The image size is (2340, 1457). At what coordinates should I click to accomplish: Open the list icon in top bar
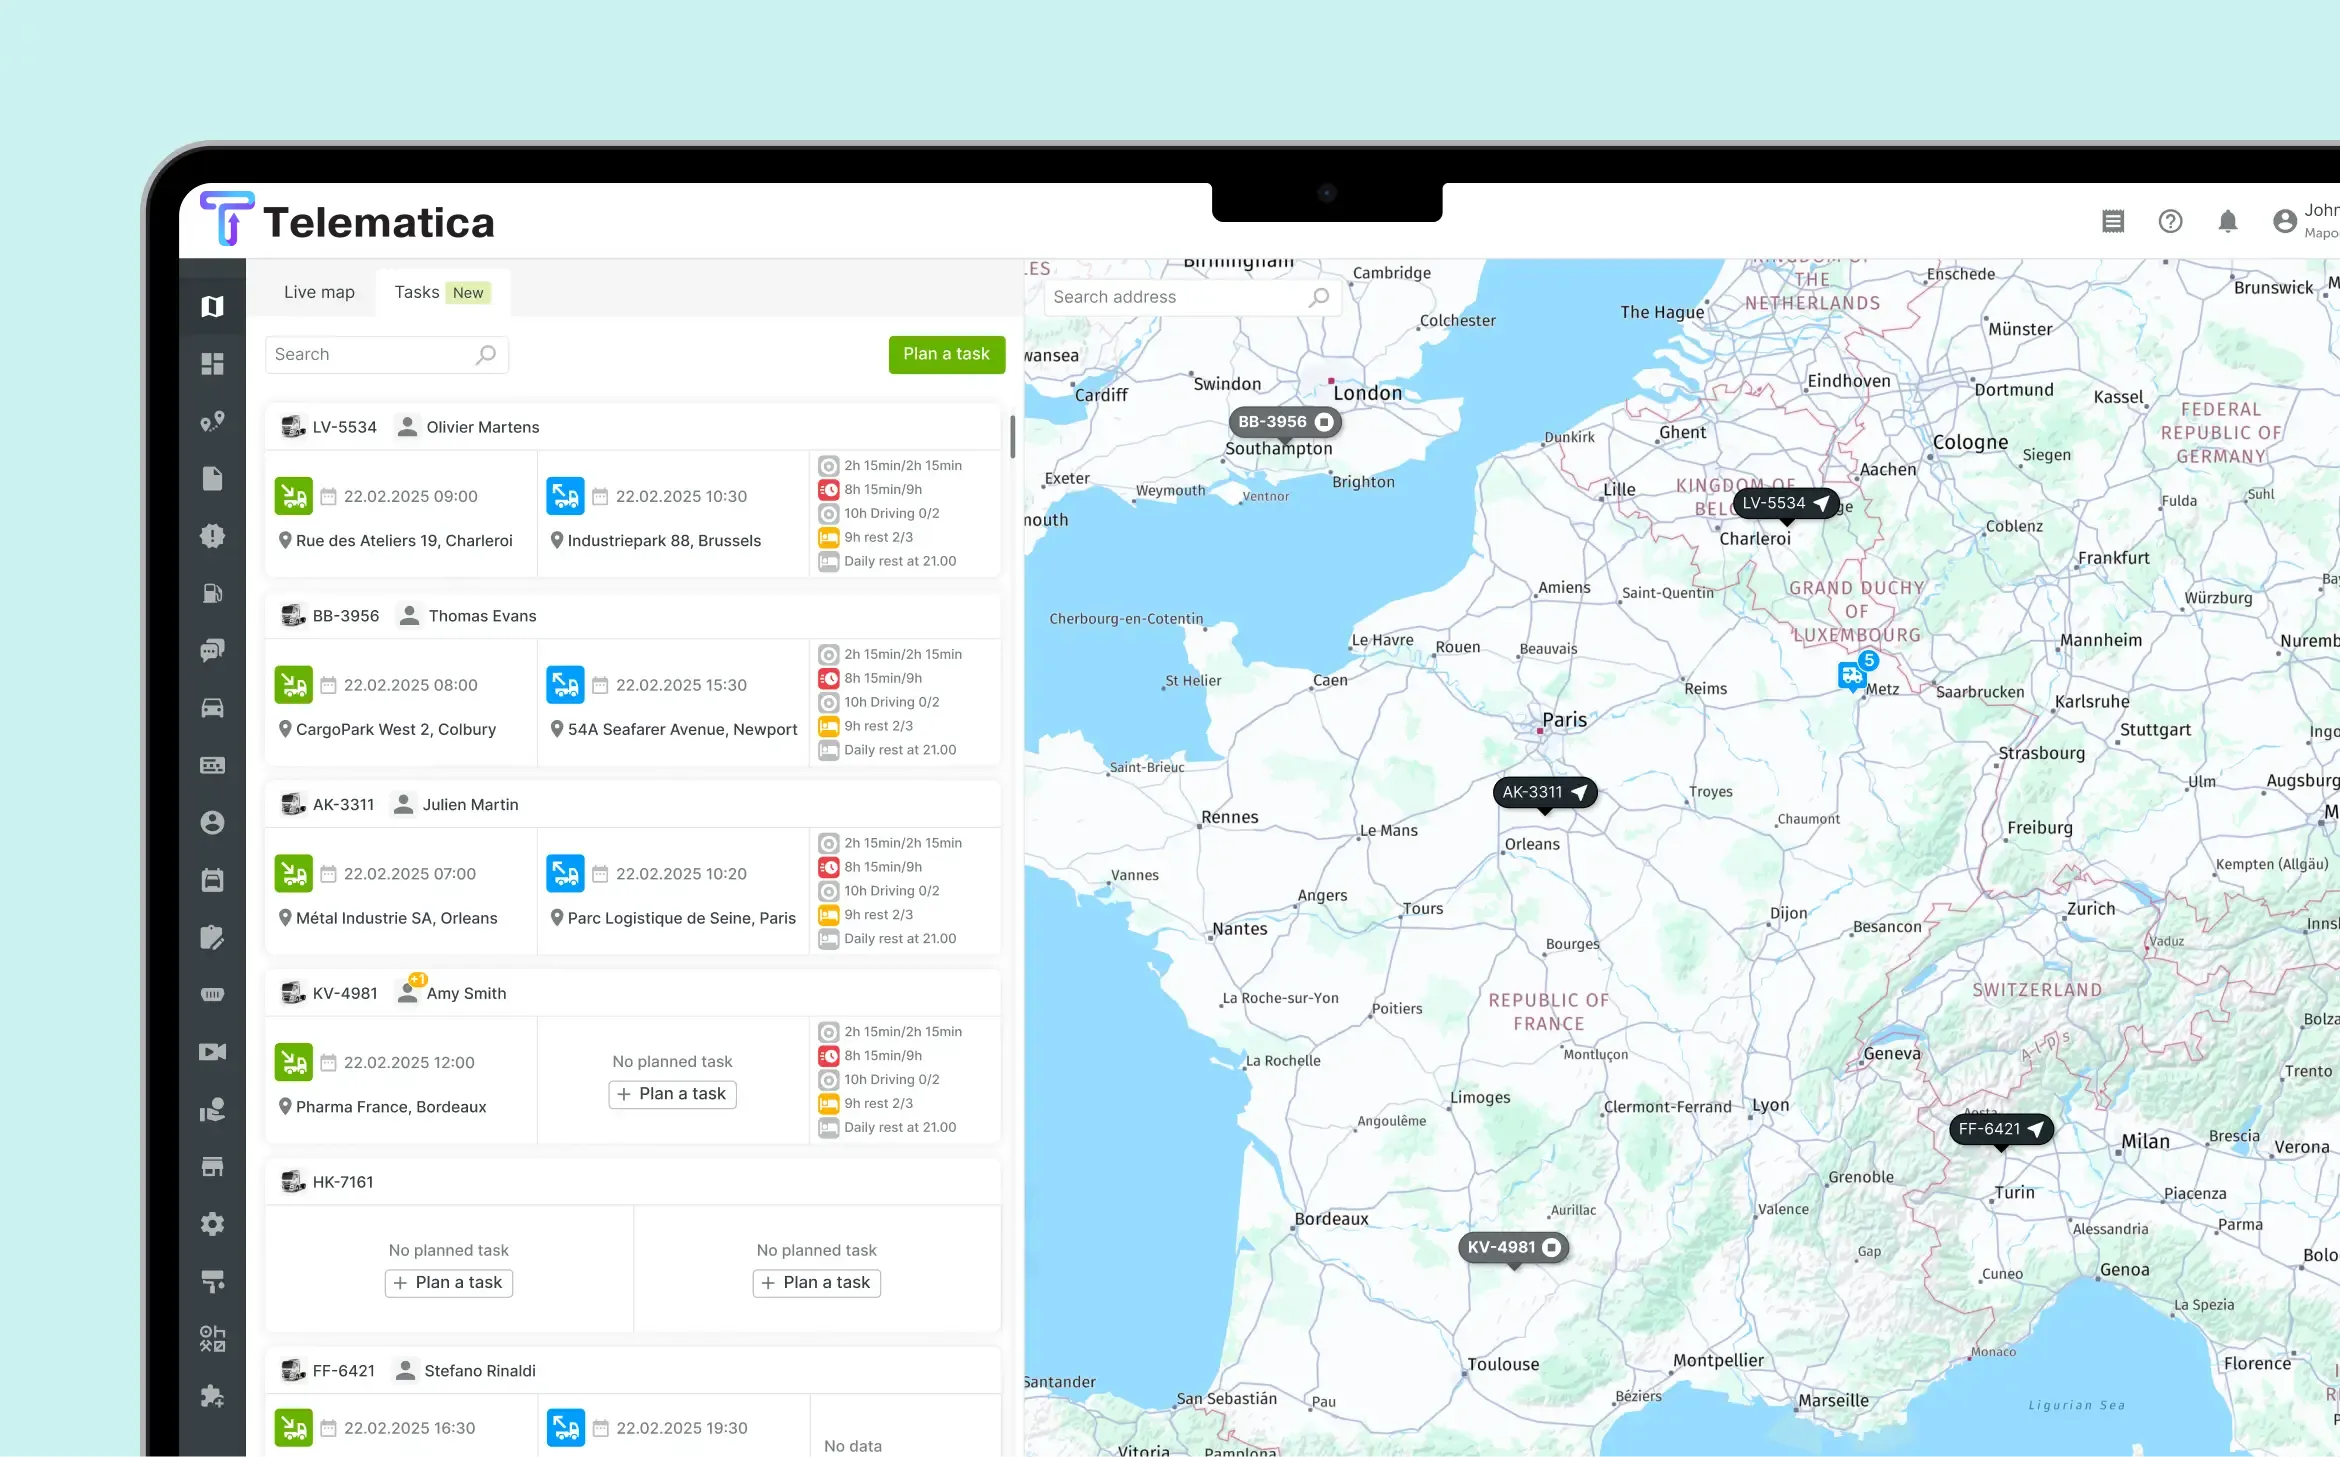point(2113,221)
